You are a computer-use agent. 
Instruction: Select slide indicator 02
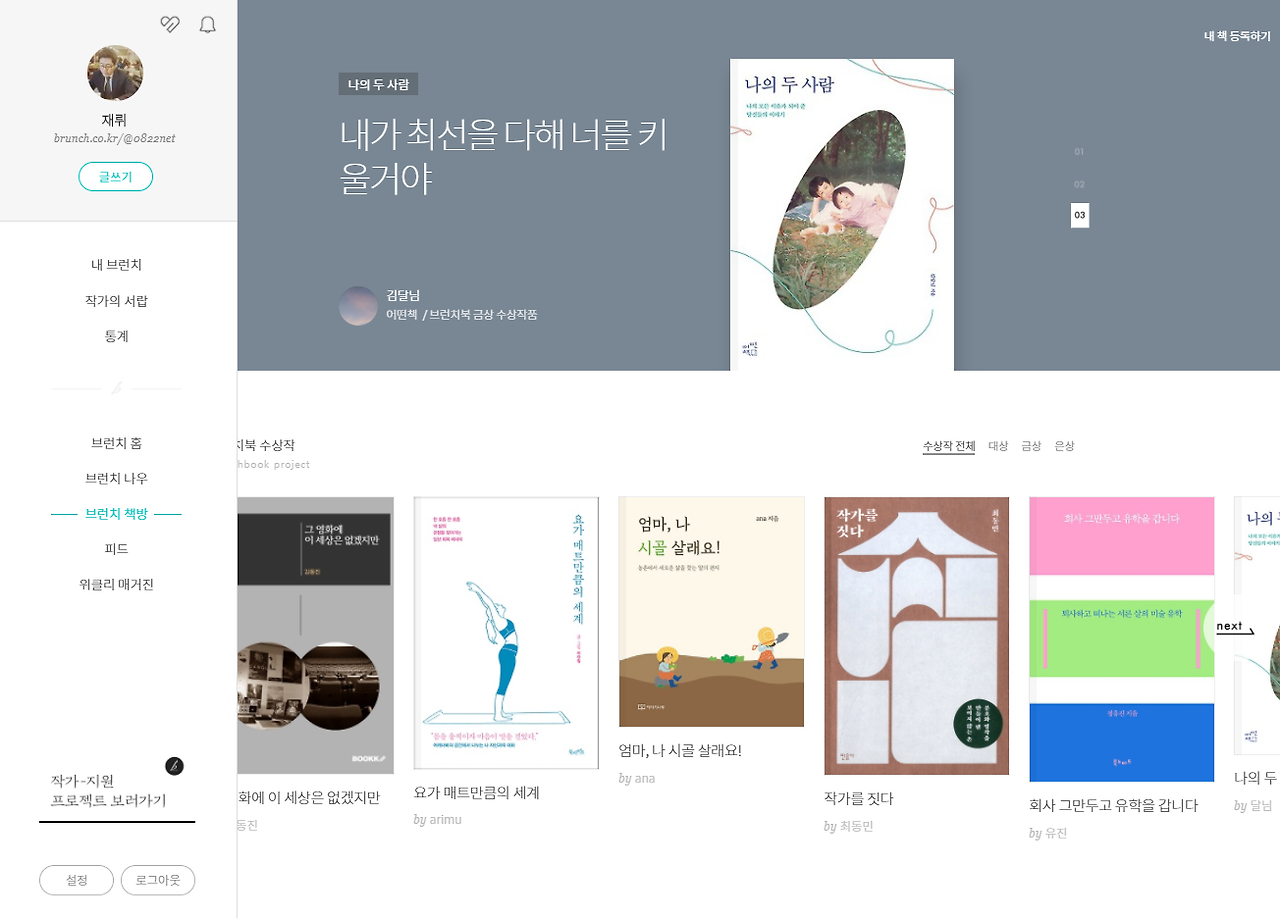tap(1079, 184)
